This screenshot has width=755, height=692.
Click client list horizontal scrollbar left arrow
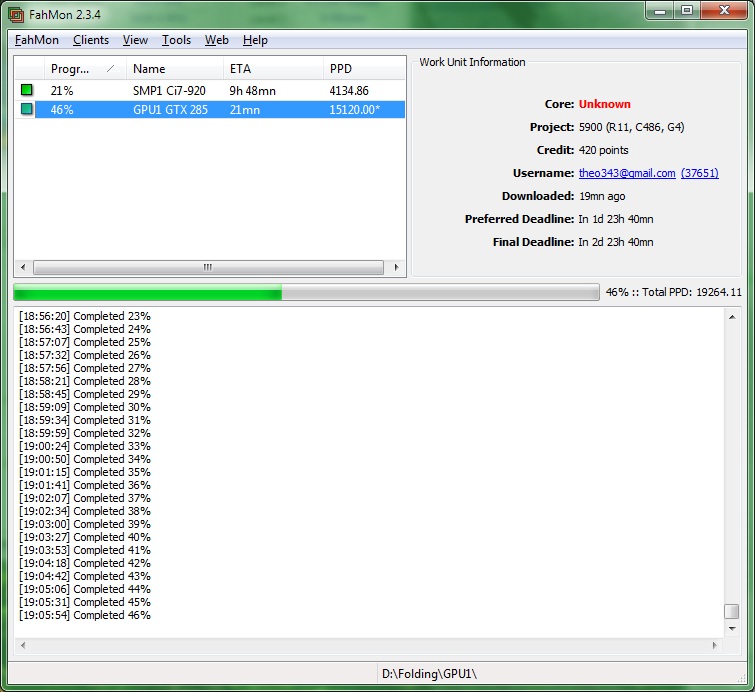[23, 267]
